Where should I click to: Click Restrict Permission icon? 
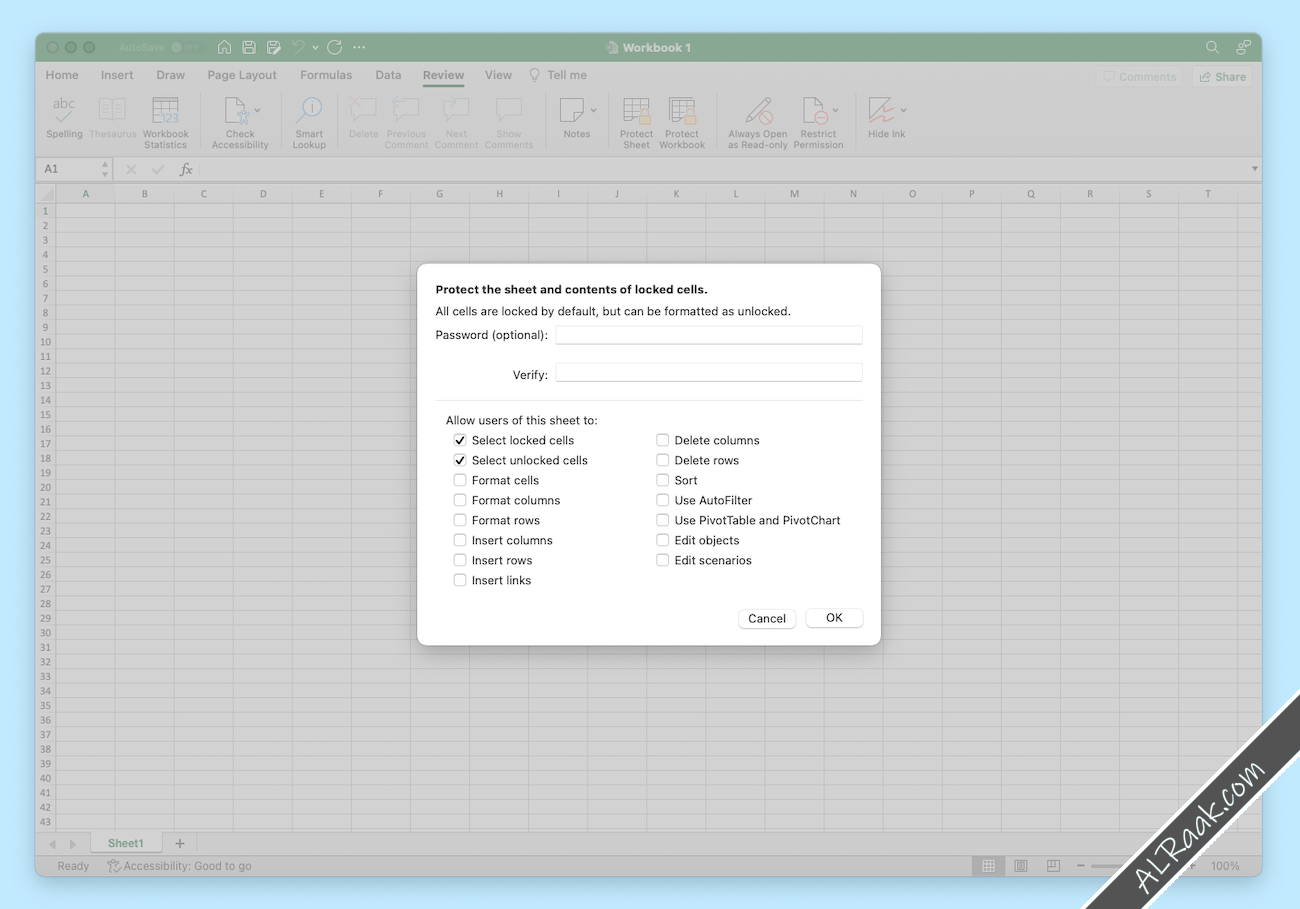814,110
